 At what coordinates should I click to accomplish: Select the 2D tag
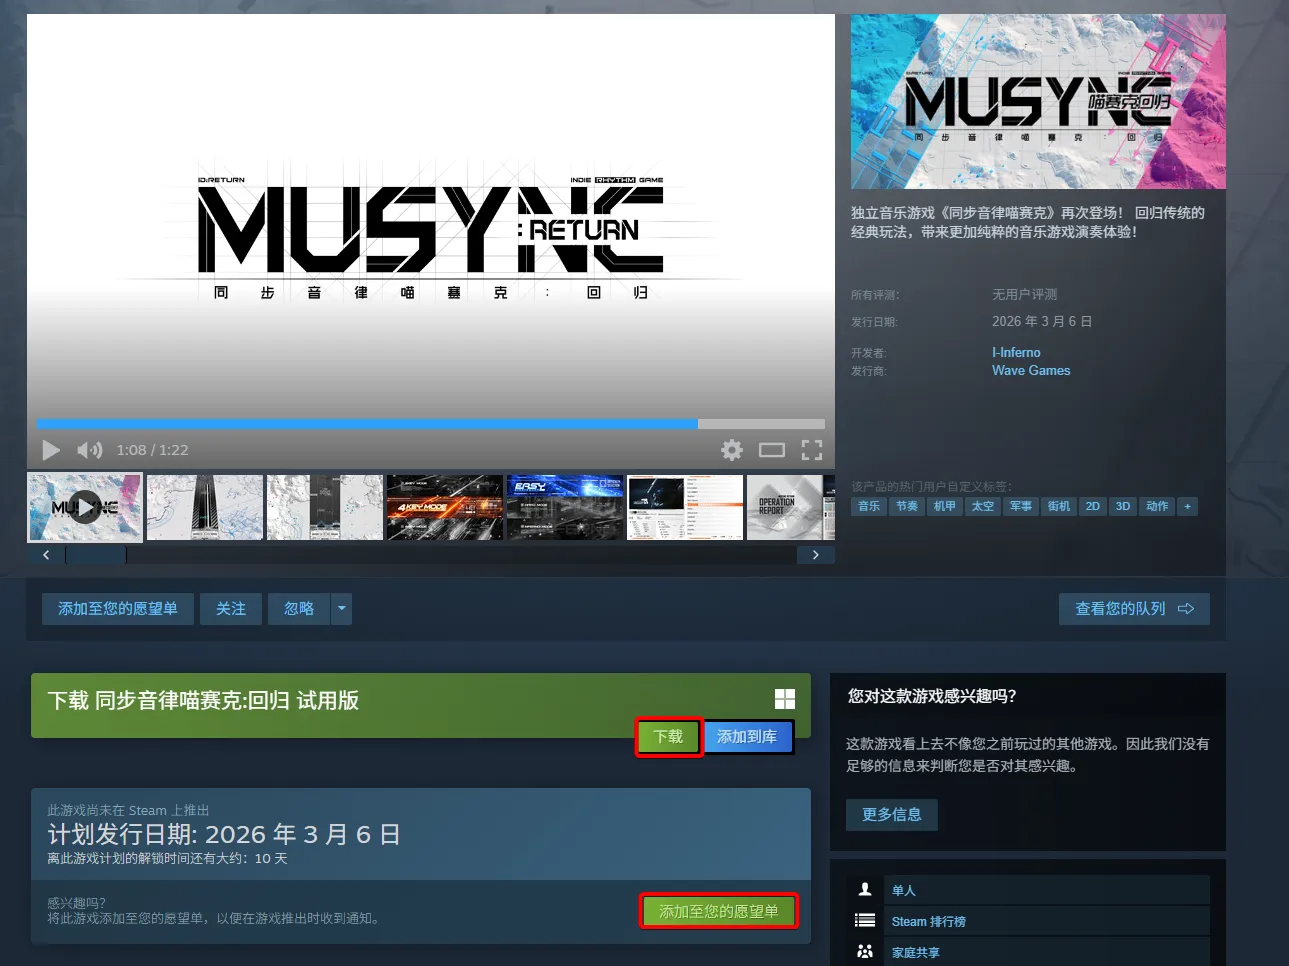(x=1093, y=506)
